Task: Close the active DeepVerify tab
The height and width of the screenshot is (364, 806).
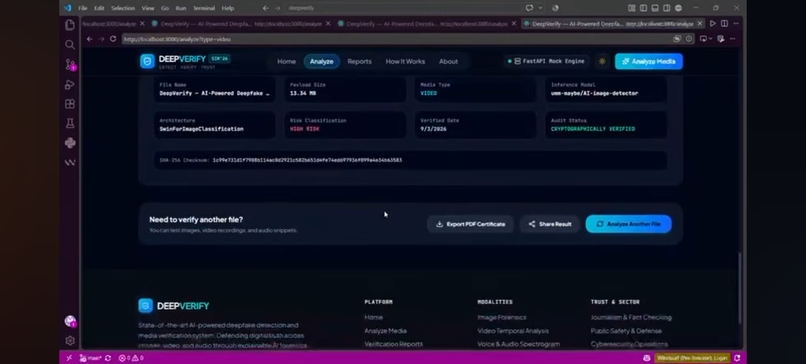Action: [700, 24]
